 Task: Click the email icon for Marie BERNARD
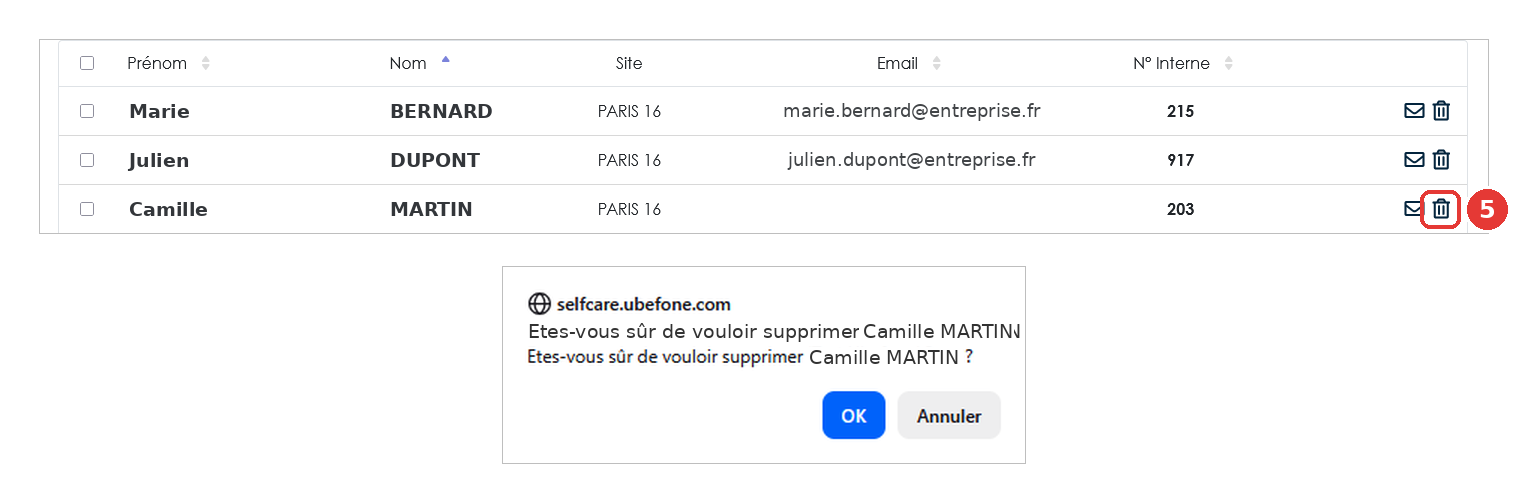point(1414,111)
